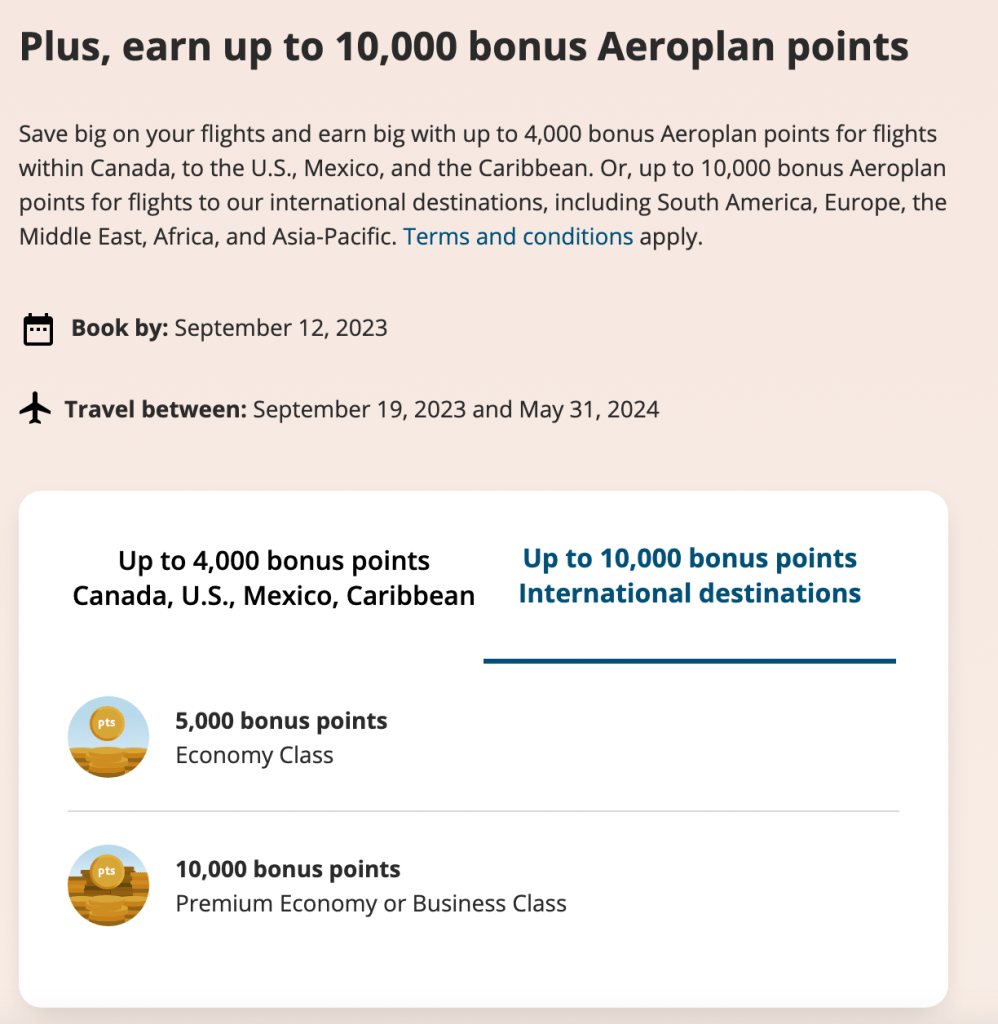
Task: Switch to the Canada, U.S., Mexico, Caribbean tab
Action: click(x=274, y=578)
